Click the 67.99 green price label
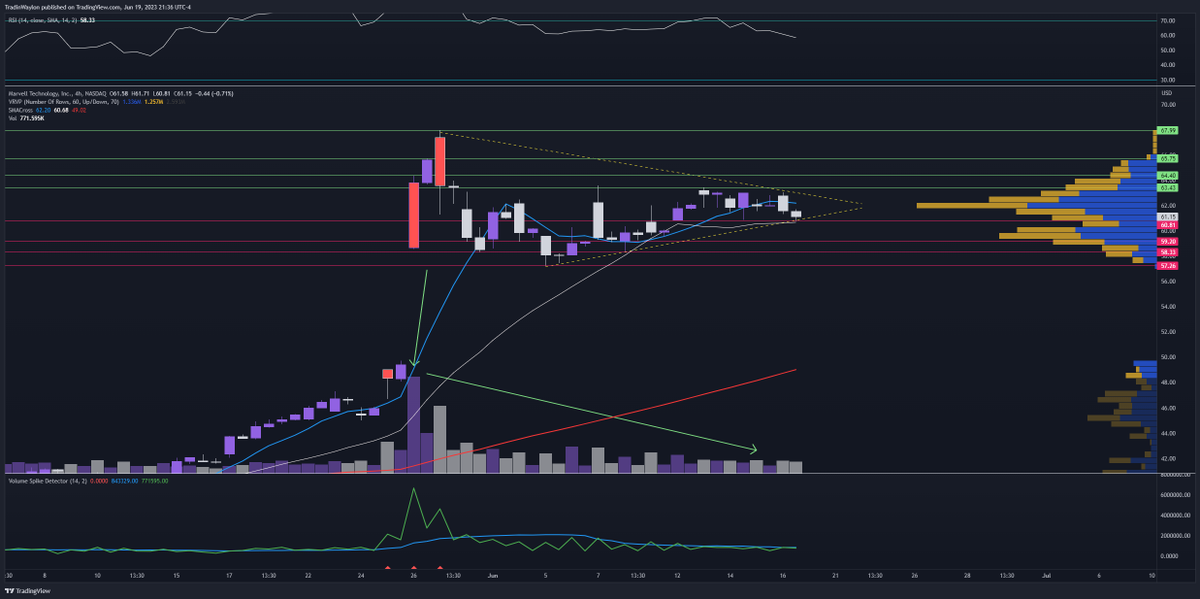 tap(1167, 131)
